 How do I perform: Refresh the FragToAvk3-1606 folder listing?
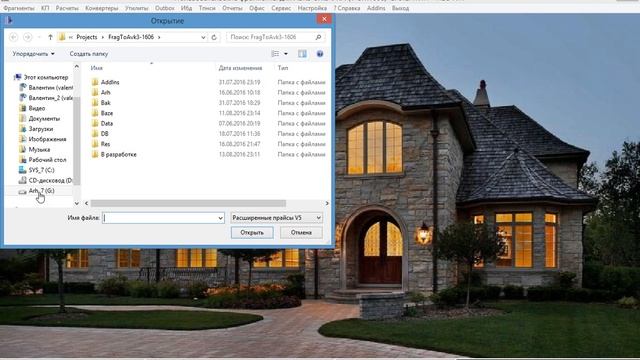click(x=214, y=37)
